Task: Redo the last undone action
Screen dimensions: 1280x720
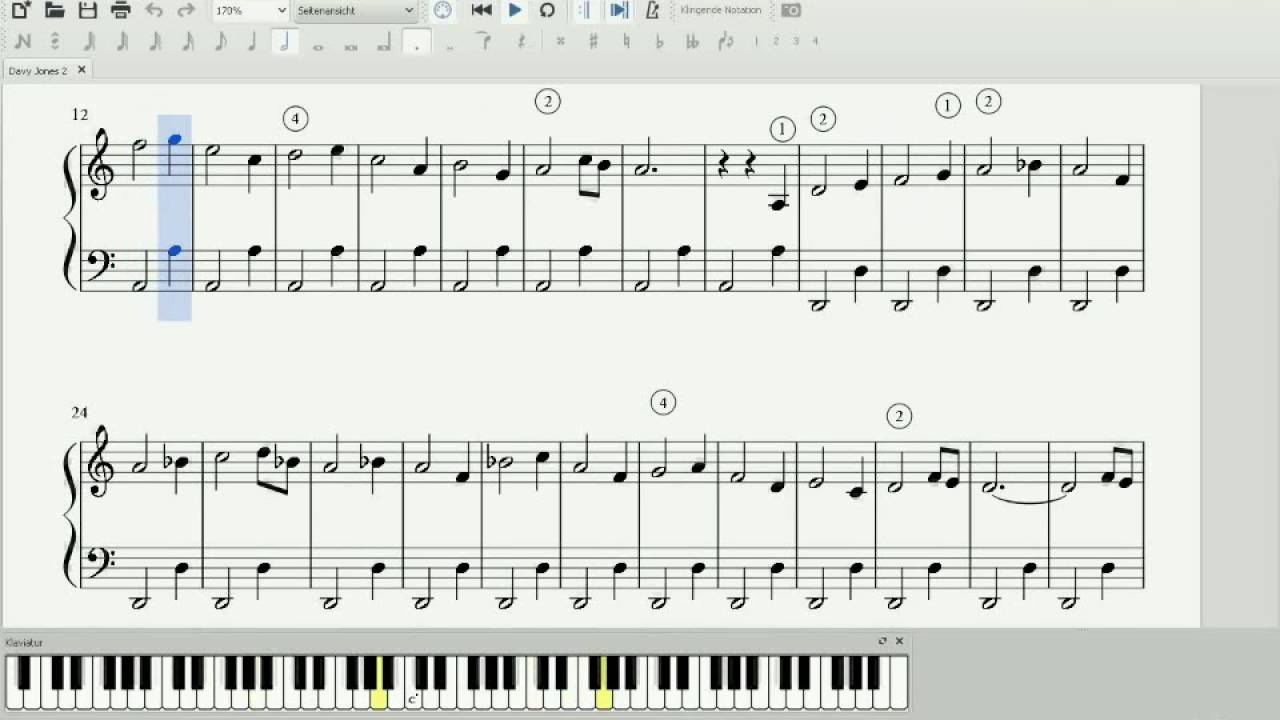Action: pyautogui.click(x=186, y=10)
